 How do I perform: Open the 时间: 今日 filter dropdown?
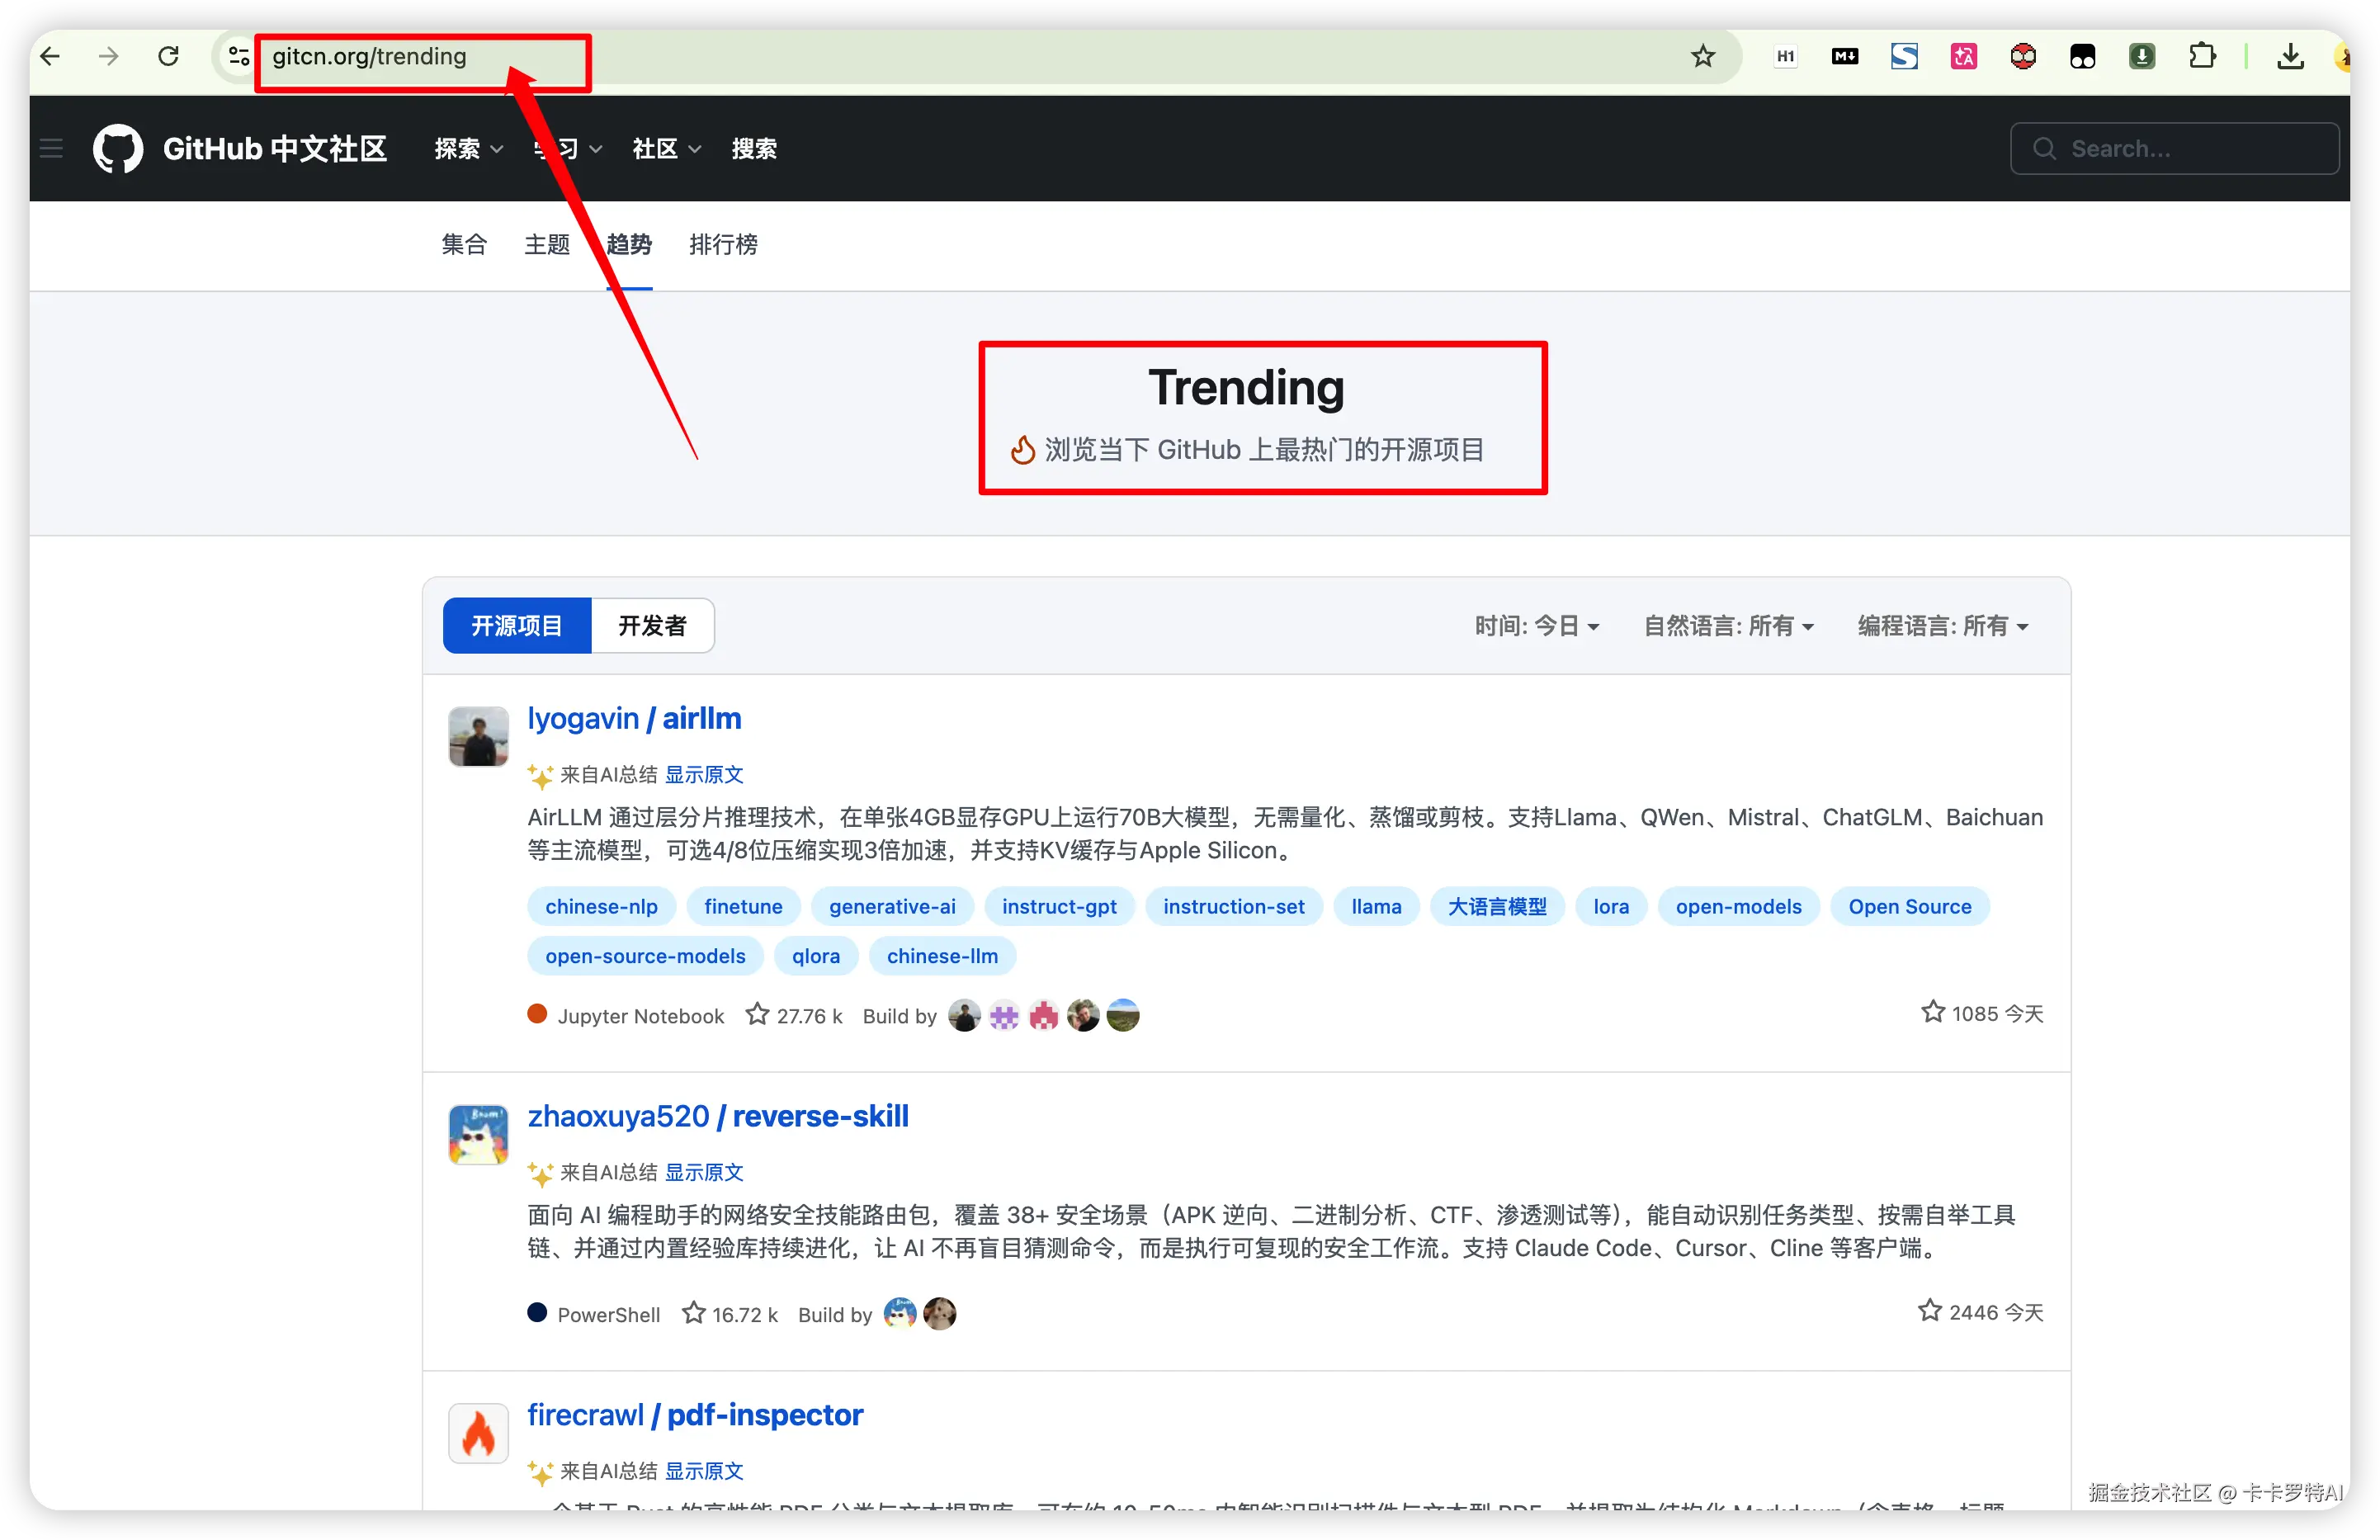(x=1537, y=626)
